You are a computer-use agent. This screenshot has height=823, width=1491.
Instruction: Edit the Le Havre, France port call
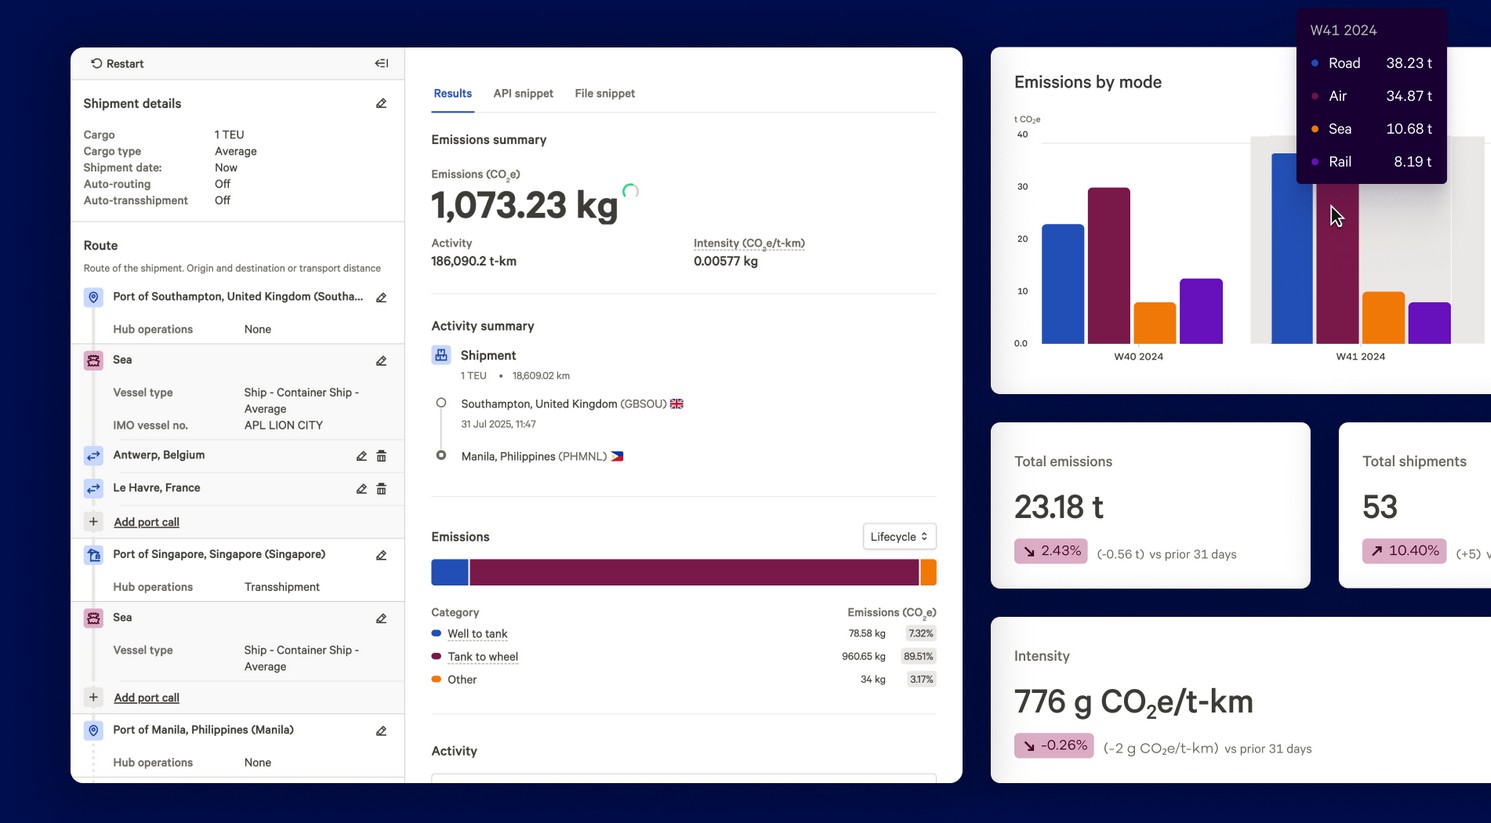coord(361,489)
